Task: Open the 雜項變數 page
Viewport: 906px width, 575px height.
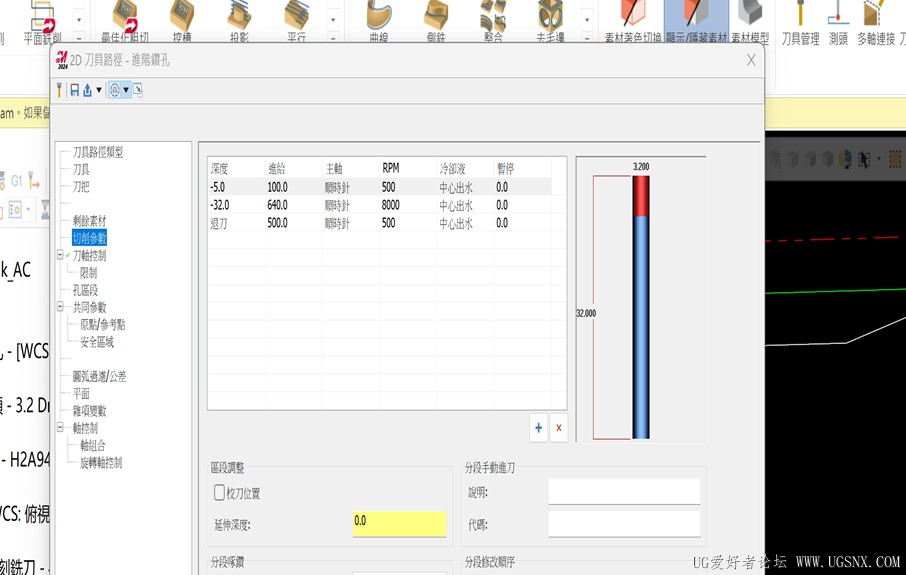Action: click(89, 411)
